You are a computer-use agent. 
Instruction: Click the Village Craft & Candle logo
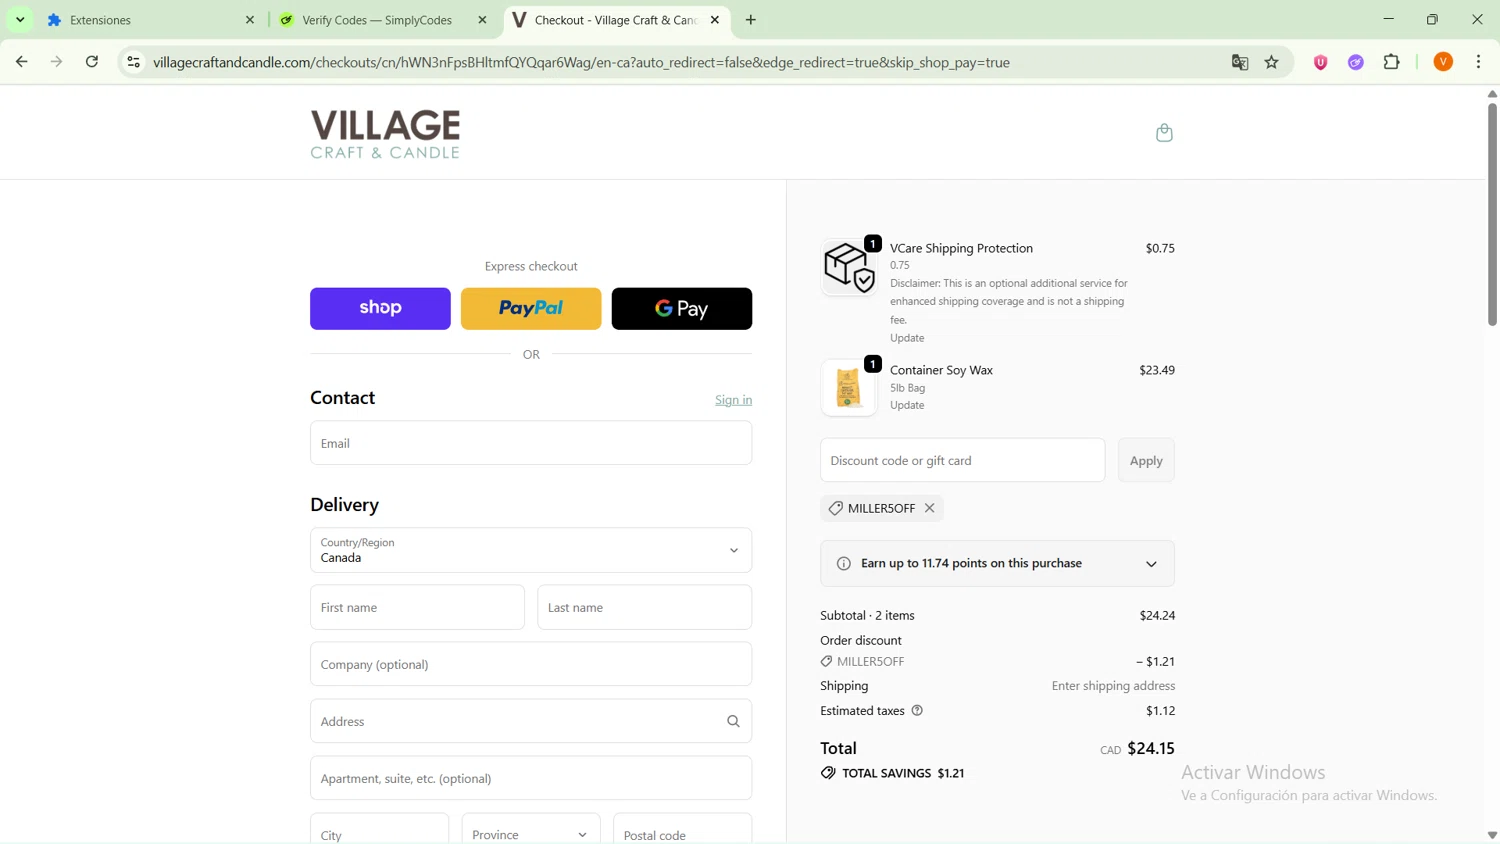click(385, 134)
